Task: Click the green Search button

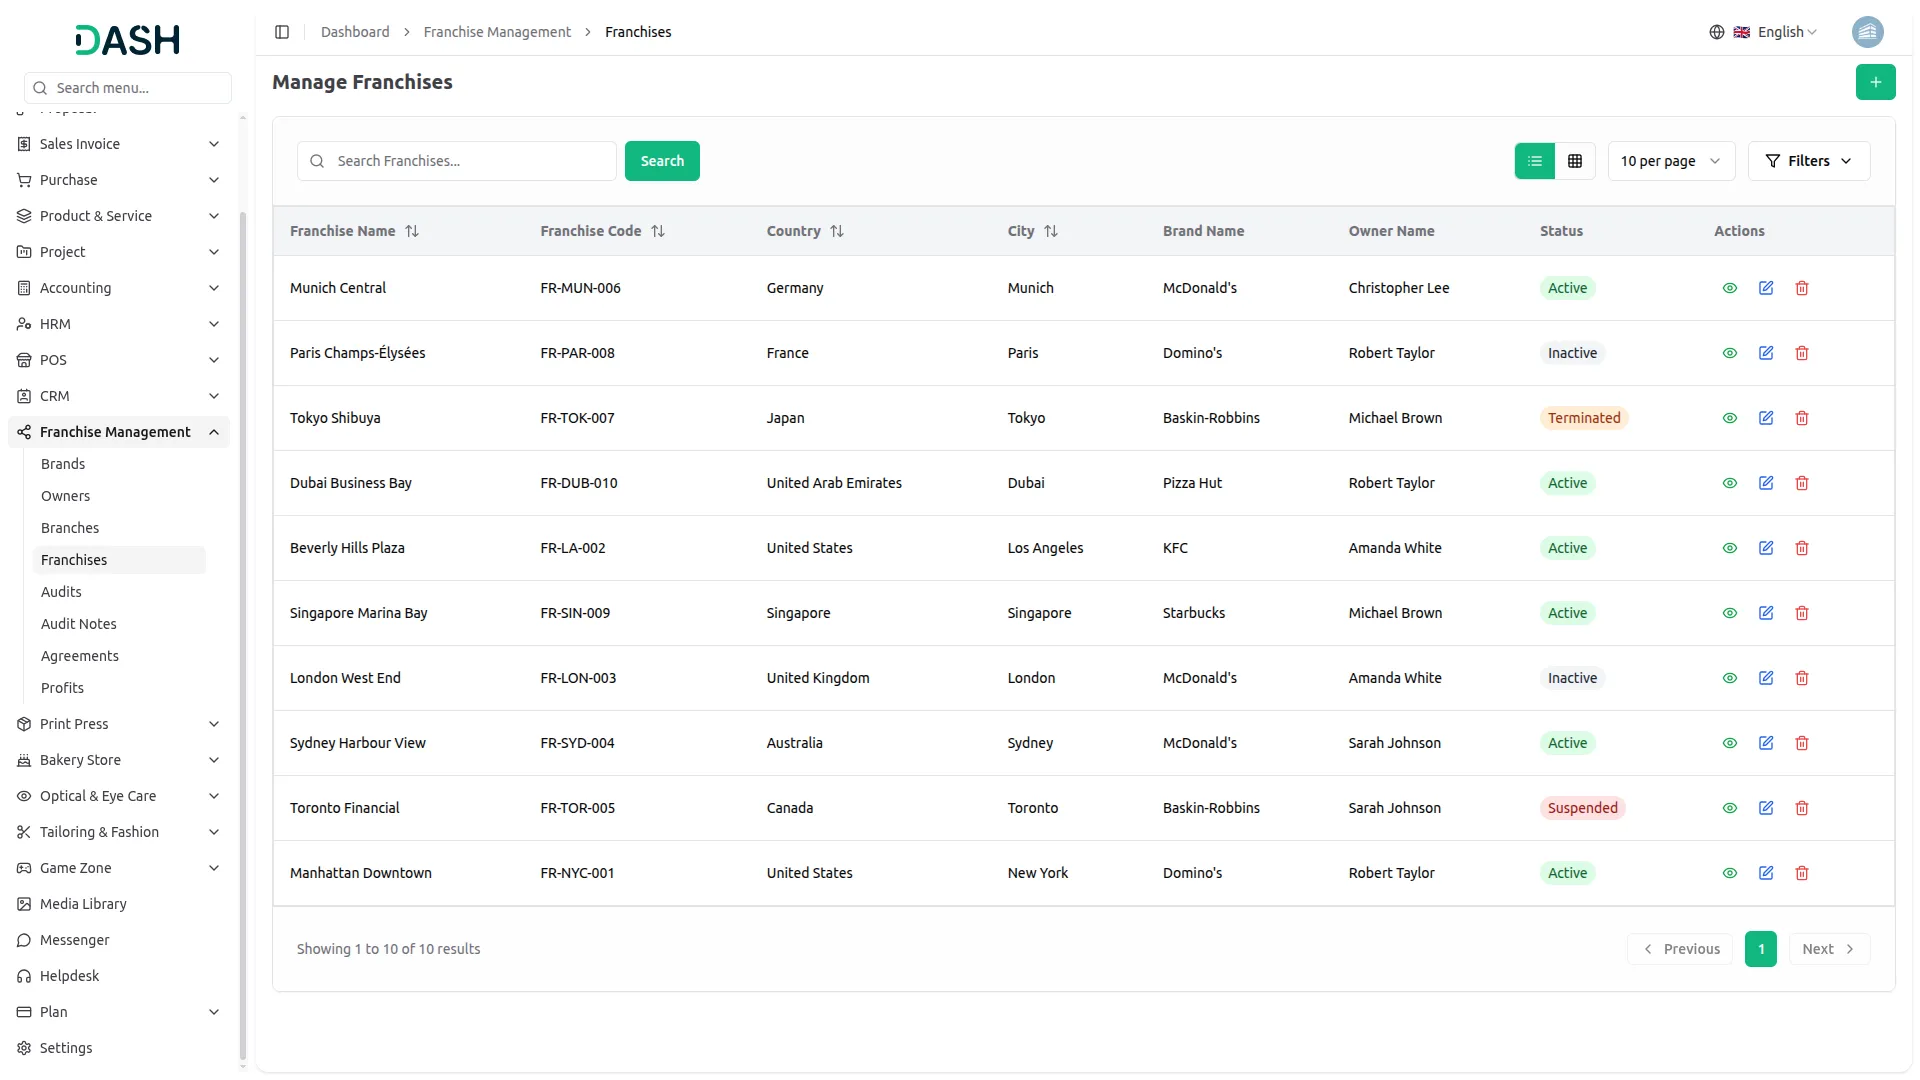Action: click(x=662, y=161)
